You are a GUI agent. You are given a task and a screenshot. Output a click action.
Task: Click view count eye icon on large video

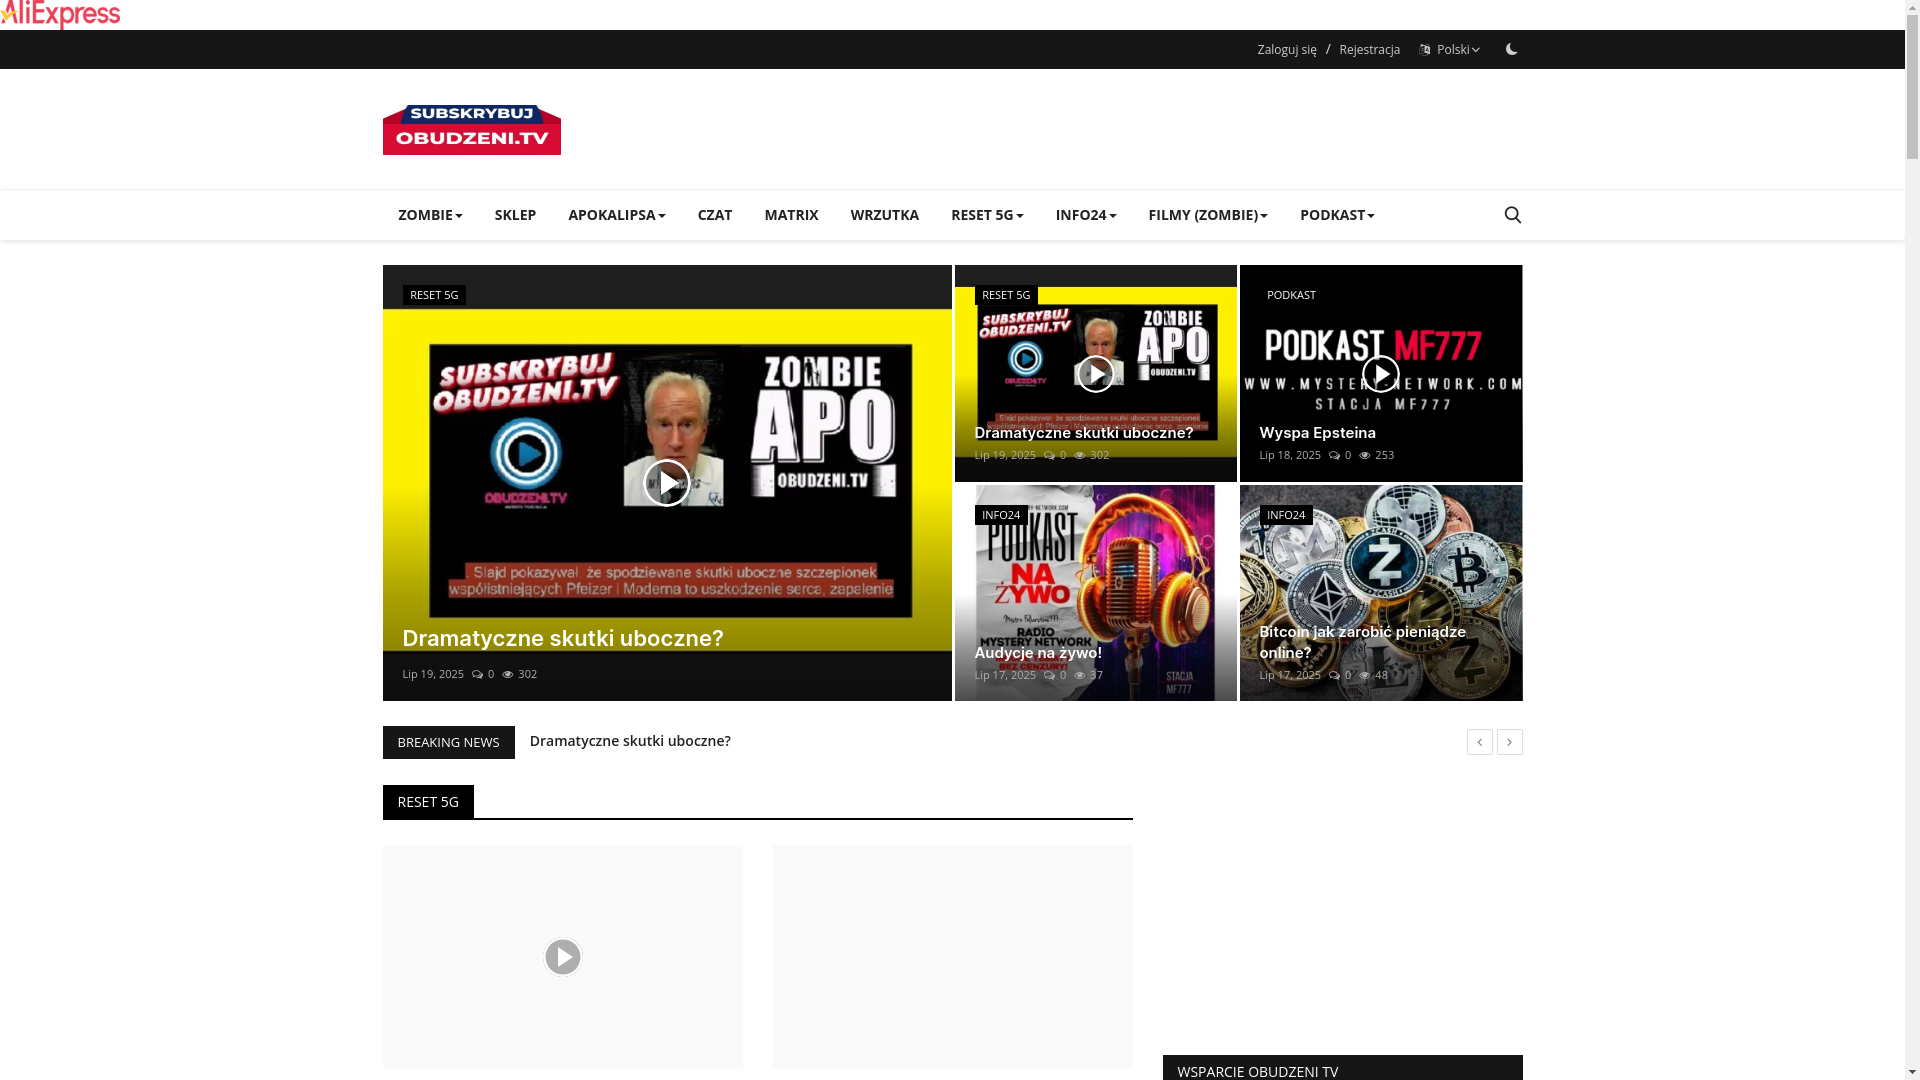[x=508, y=674]
